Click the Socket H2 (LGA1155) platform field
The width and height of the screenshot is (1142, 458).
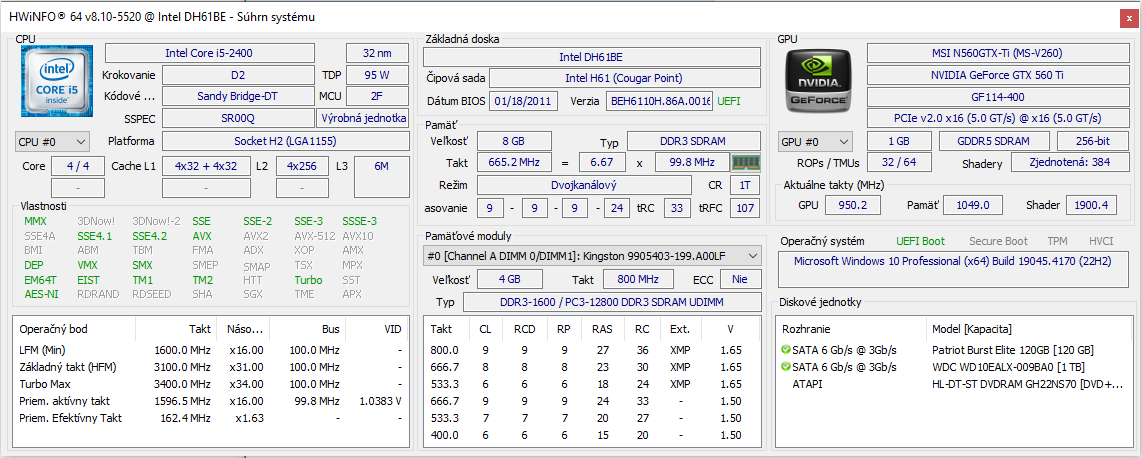pyautogui.click(x=285, y=141)
